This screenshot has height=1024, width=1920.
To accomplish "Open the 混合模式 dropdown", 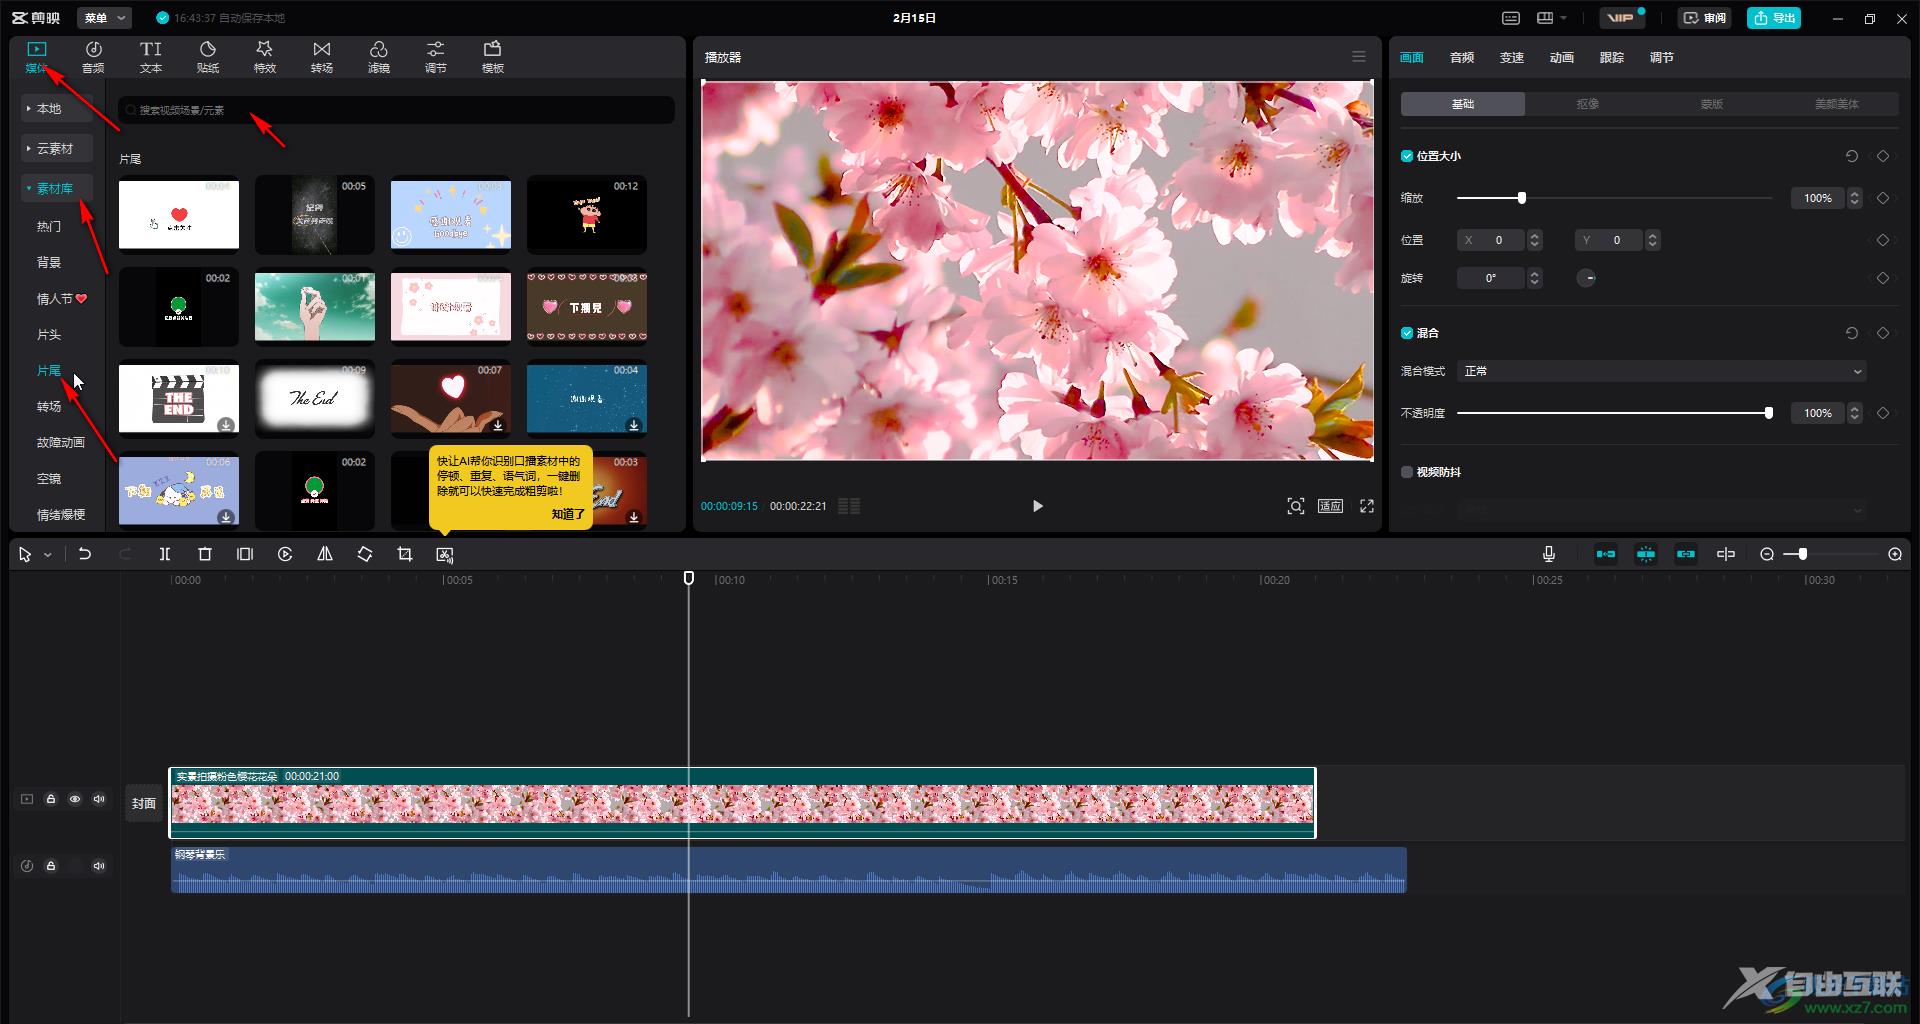I will pos(1661,371).
